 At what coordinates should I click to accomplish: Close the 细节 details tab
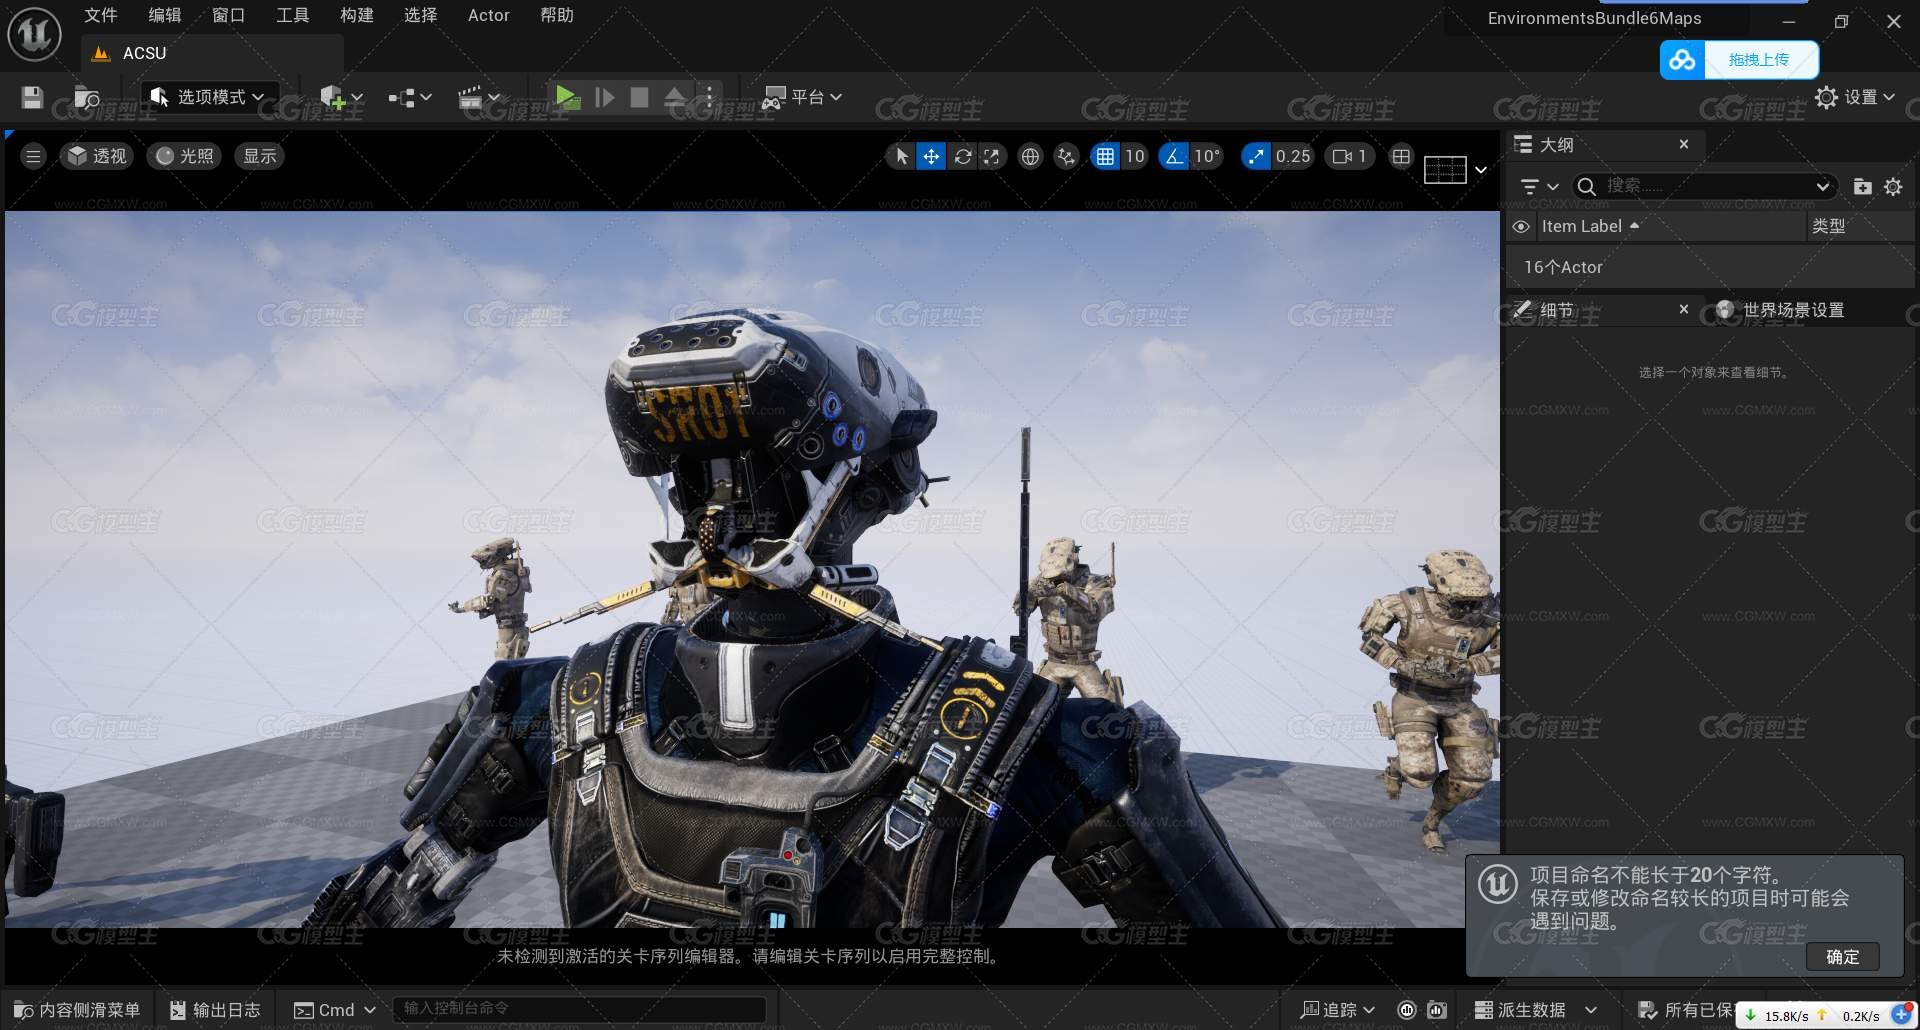[x=1684, y=310]
